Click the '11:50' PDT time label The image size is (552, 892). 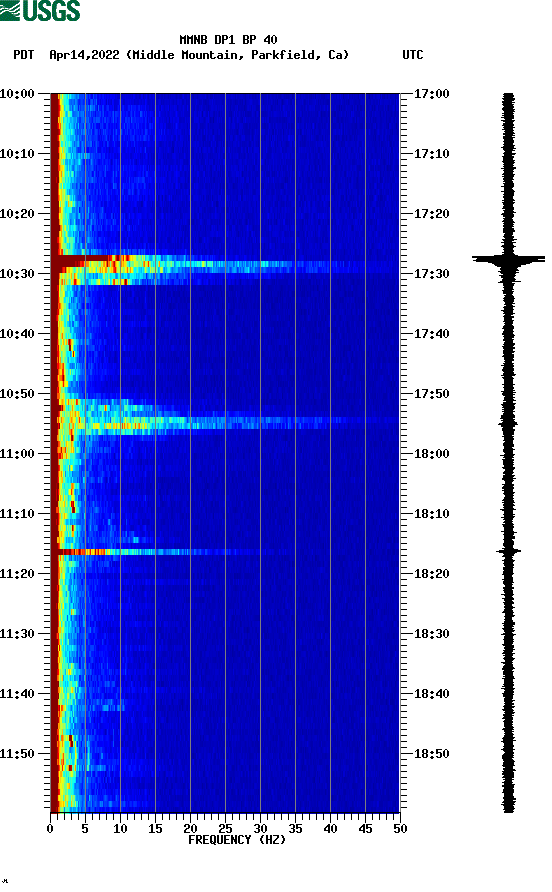[x=17, y=754]
